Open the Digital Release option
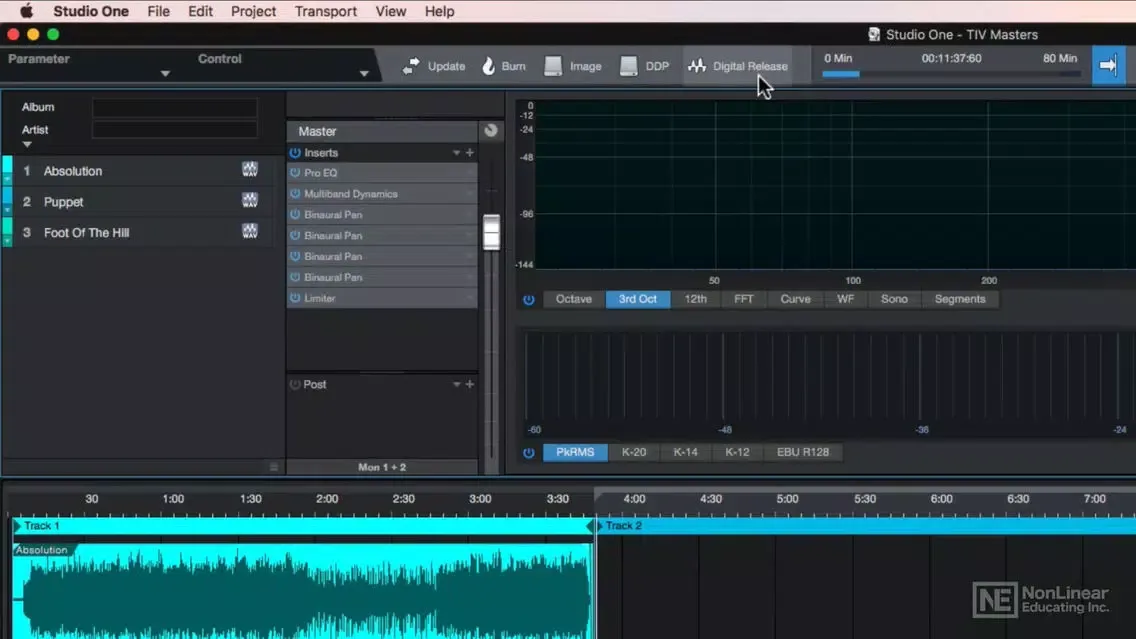This screenshot has height=639, width=1136. pyautogui.click(x=738, y=66)
